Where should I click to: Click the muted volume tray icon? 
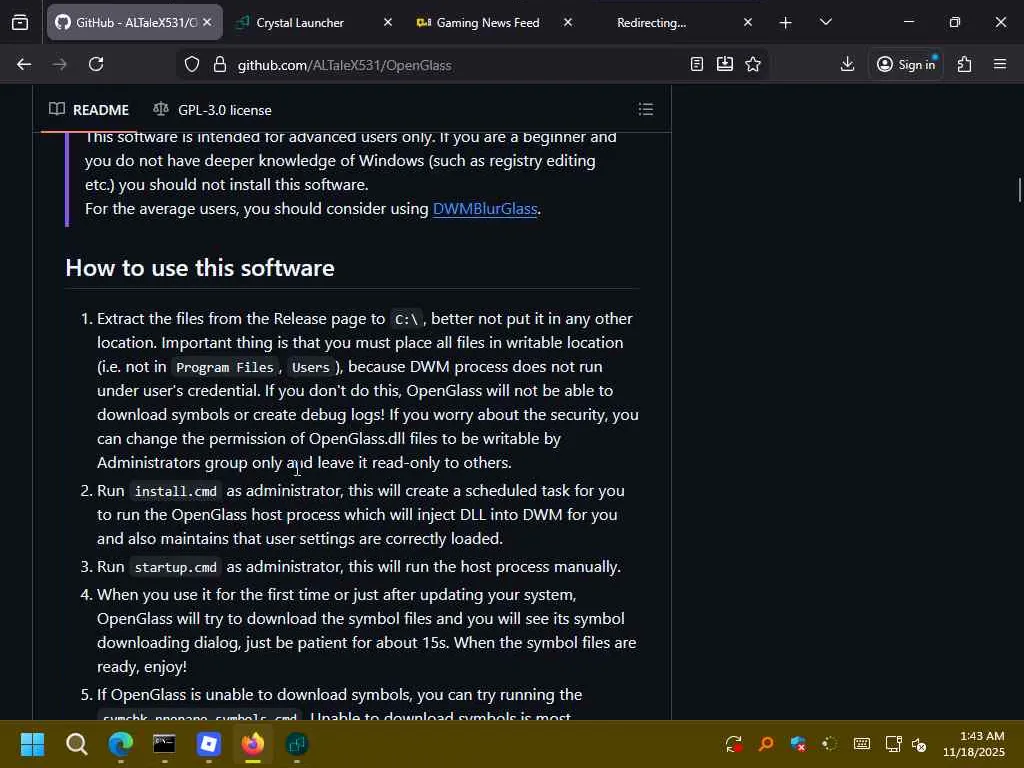(x=919, y=744)
